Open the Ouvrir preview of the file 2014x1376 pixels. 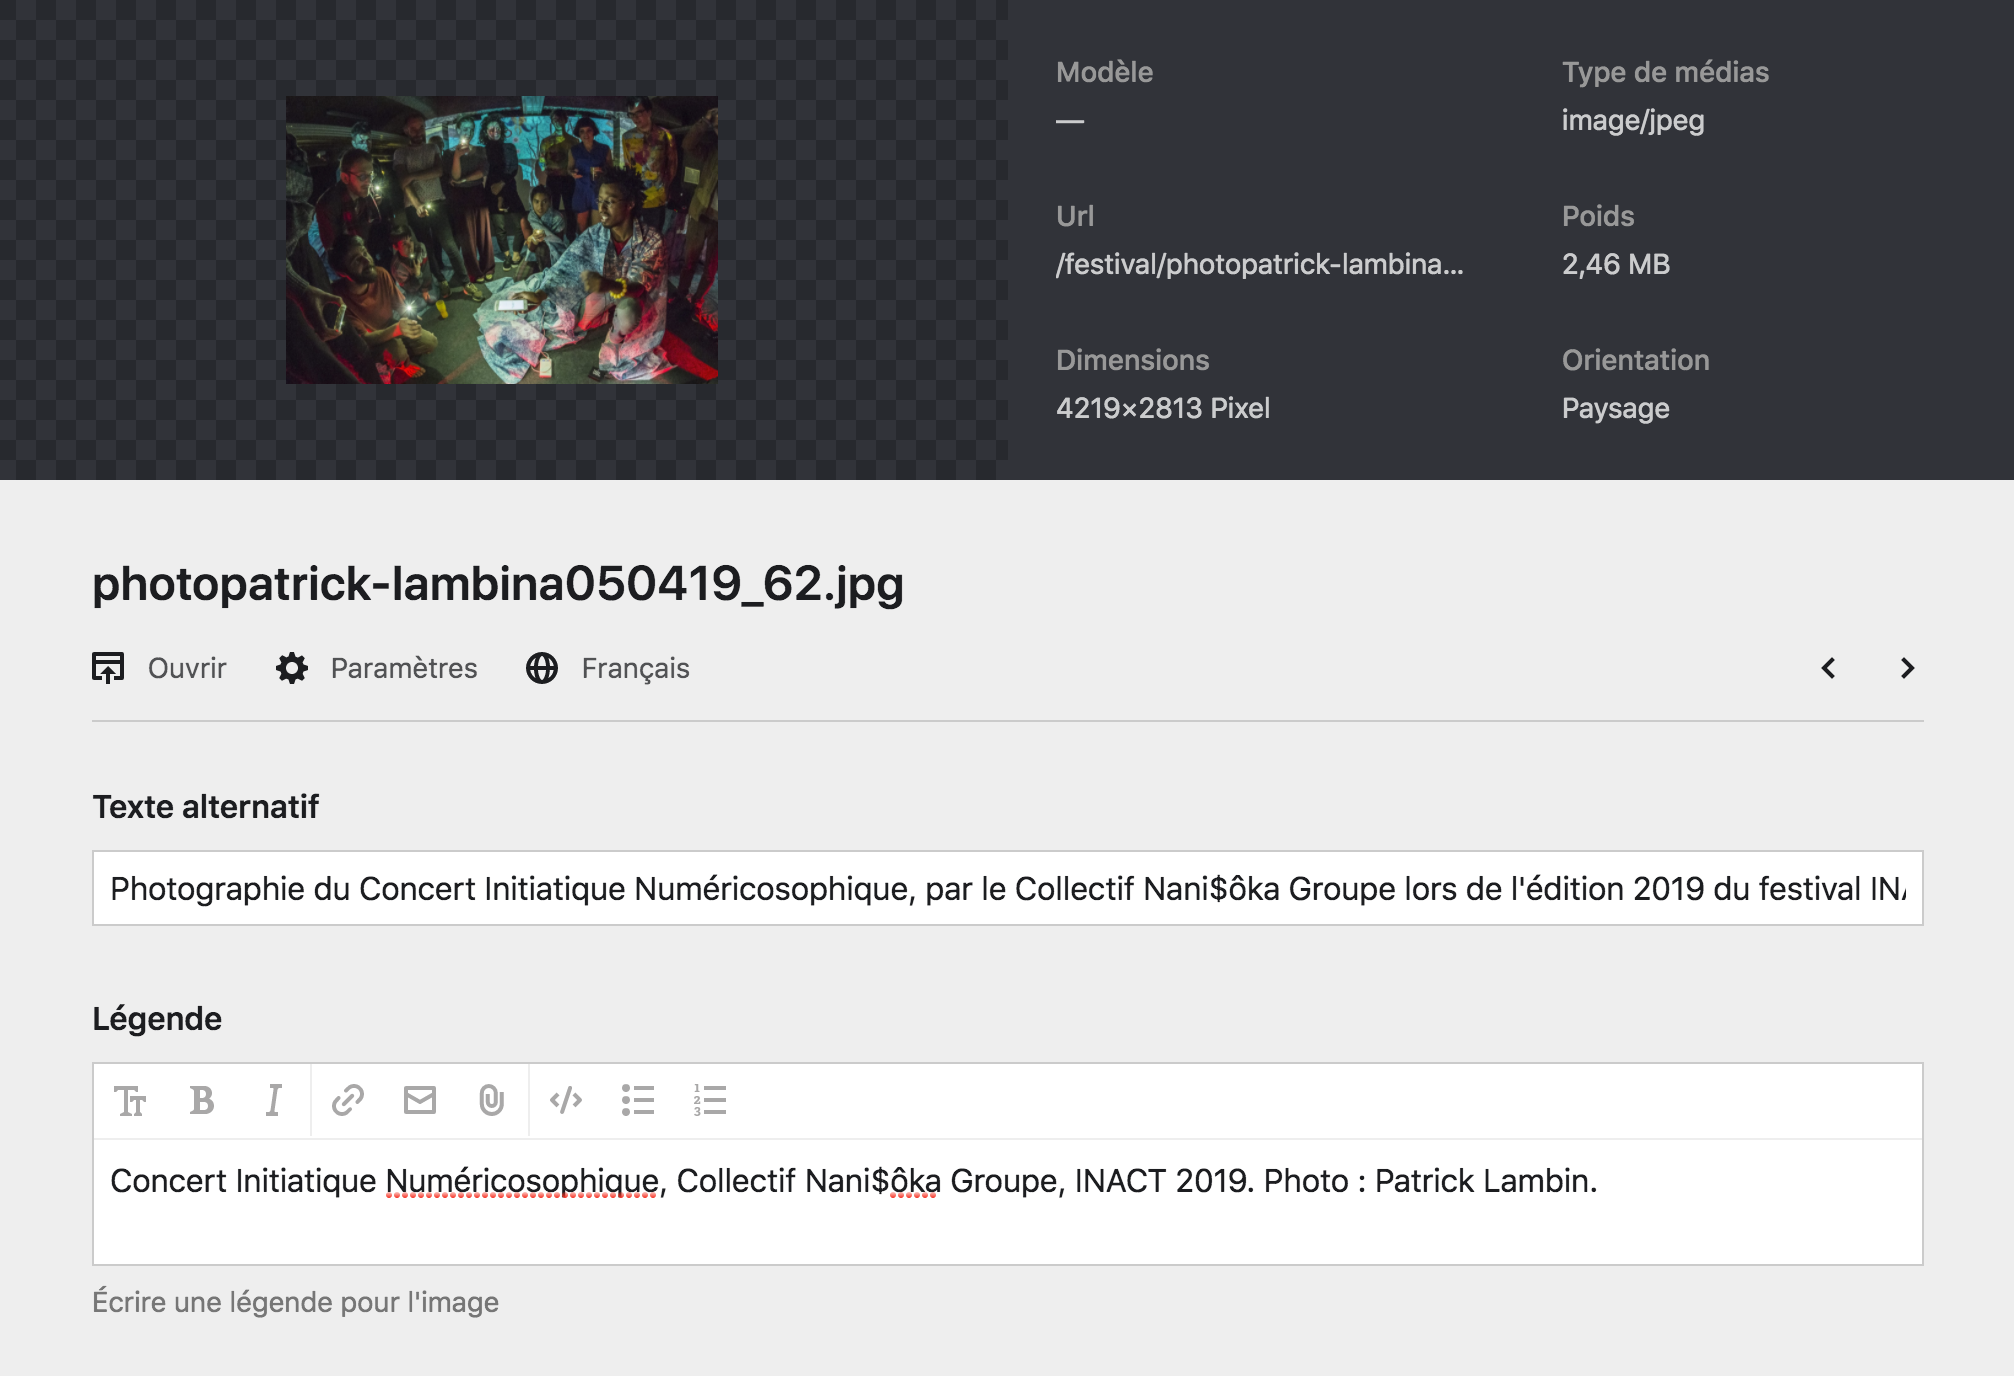pyautogui.click(x=160, y=668)
